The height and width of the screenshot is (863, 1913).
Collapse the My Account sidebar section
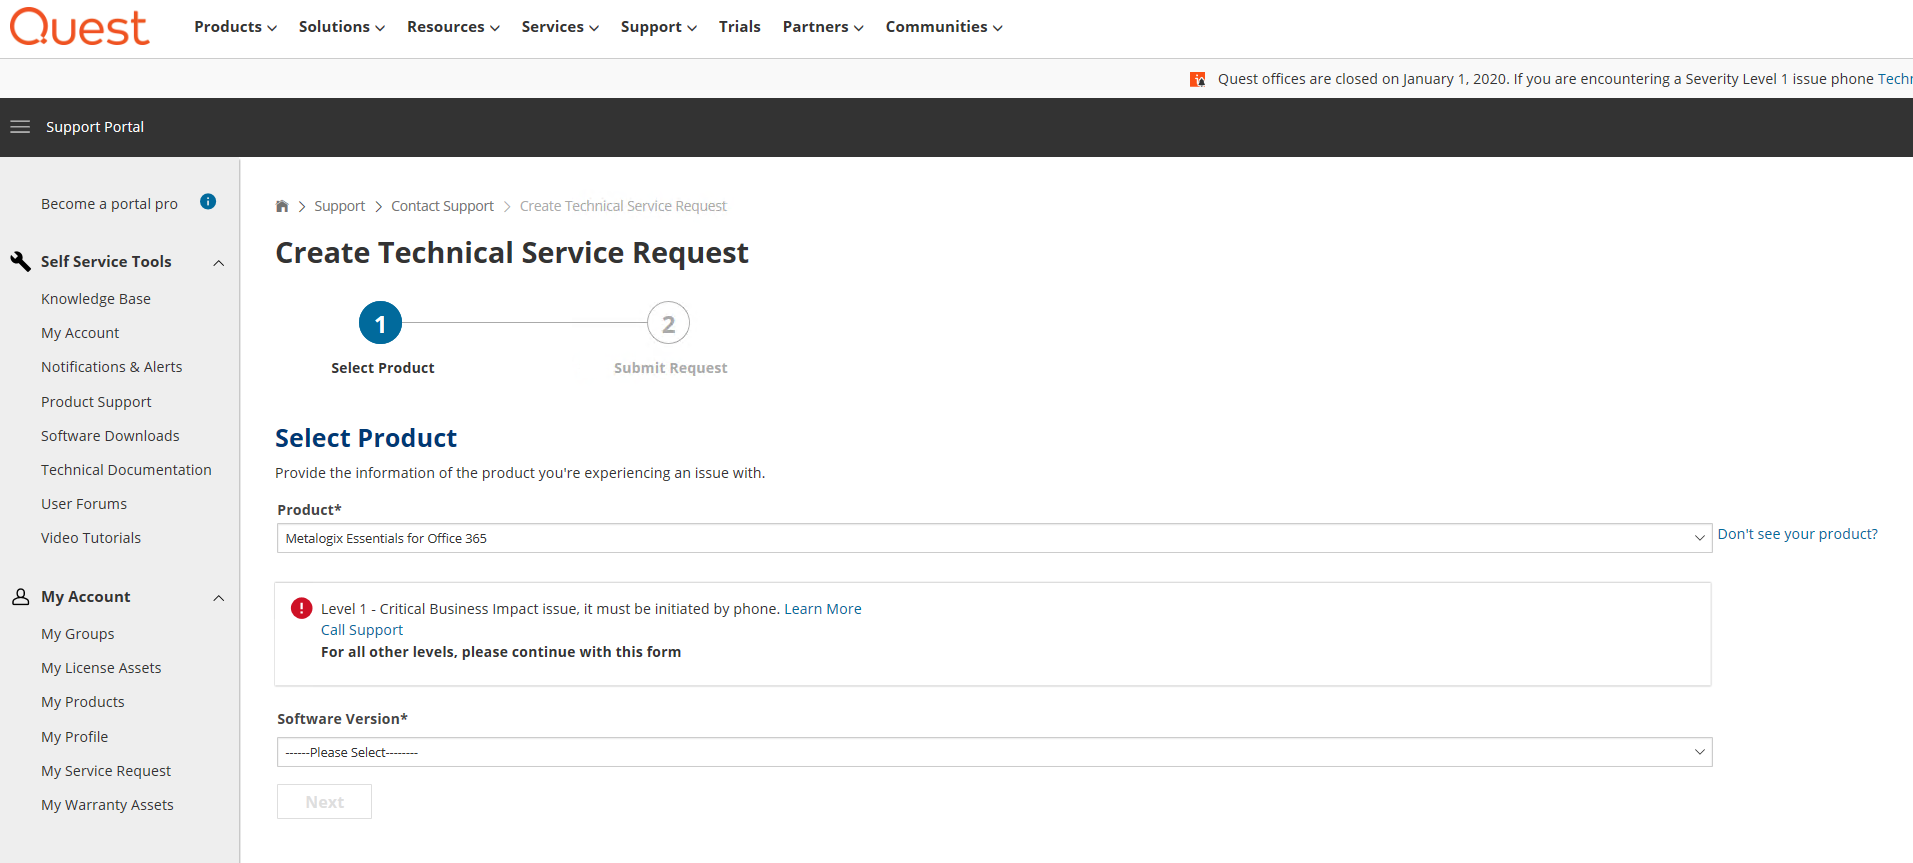(x=219, y=598)
